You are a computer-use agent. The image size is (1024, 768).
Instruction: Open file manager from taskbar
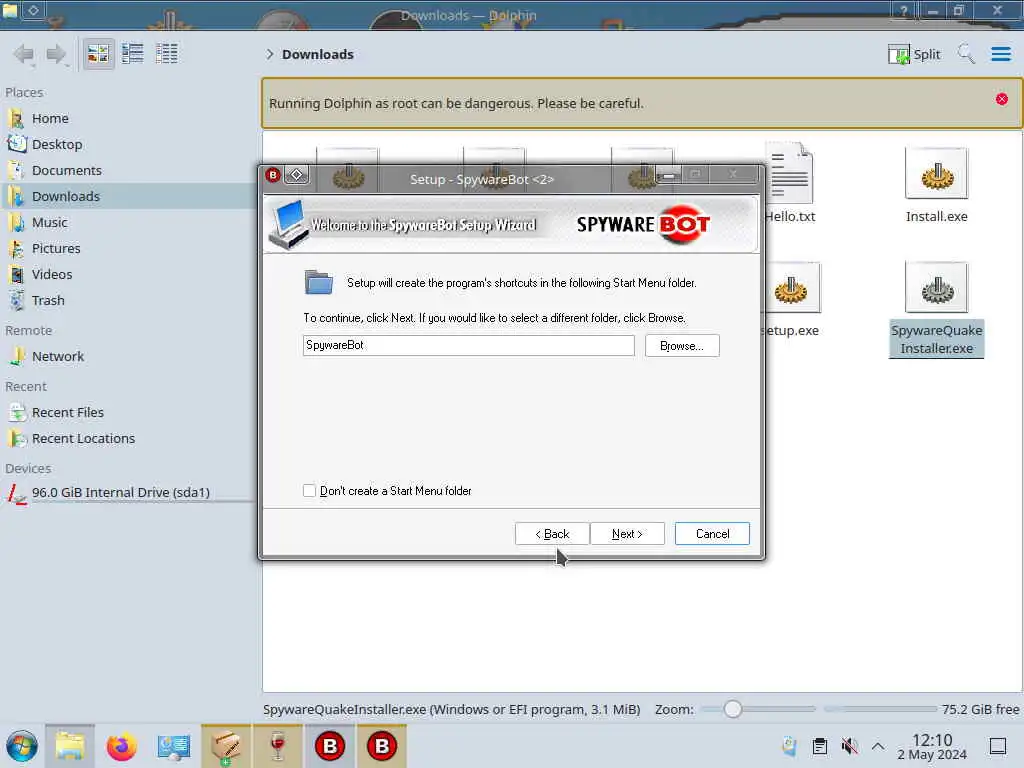[x=70, y=746]
